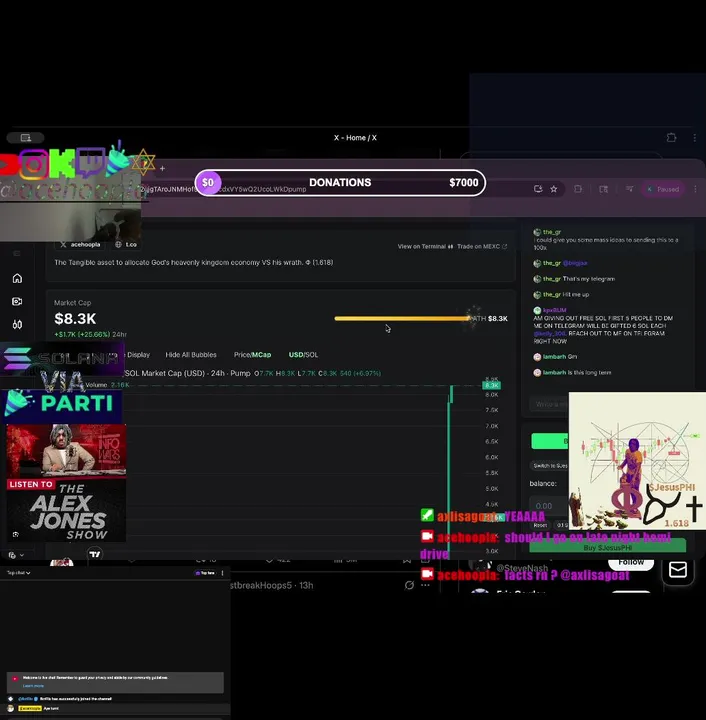The width and height of the screenshot is (706, 720).
Task: Click Trade on MEXC link
Action: point(482,247)
